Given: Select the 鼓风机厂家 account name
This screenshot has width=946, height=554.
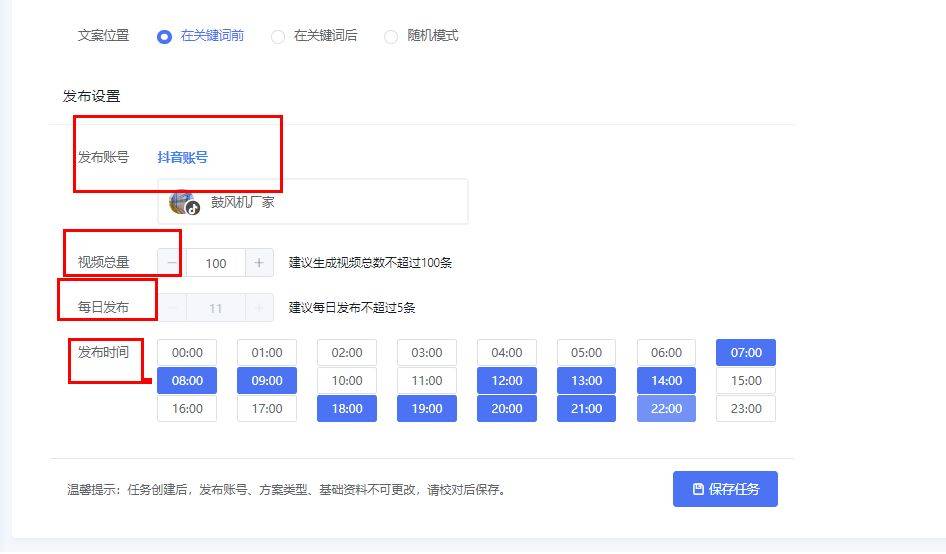Looking at the screenshot, I should (x=243, y=202).
